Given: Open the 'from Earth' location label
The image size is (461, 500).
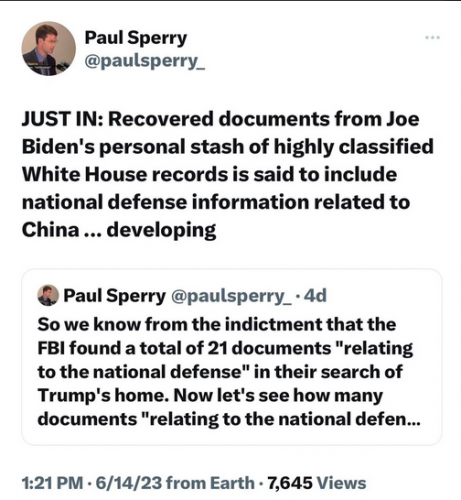Looking at the screenshot, I should 210,483.
